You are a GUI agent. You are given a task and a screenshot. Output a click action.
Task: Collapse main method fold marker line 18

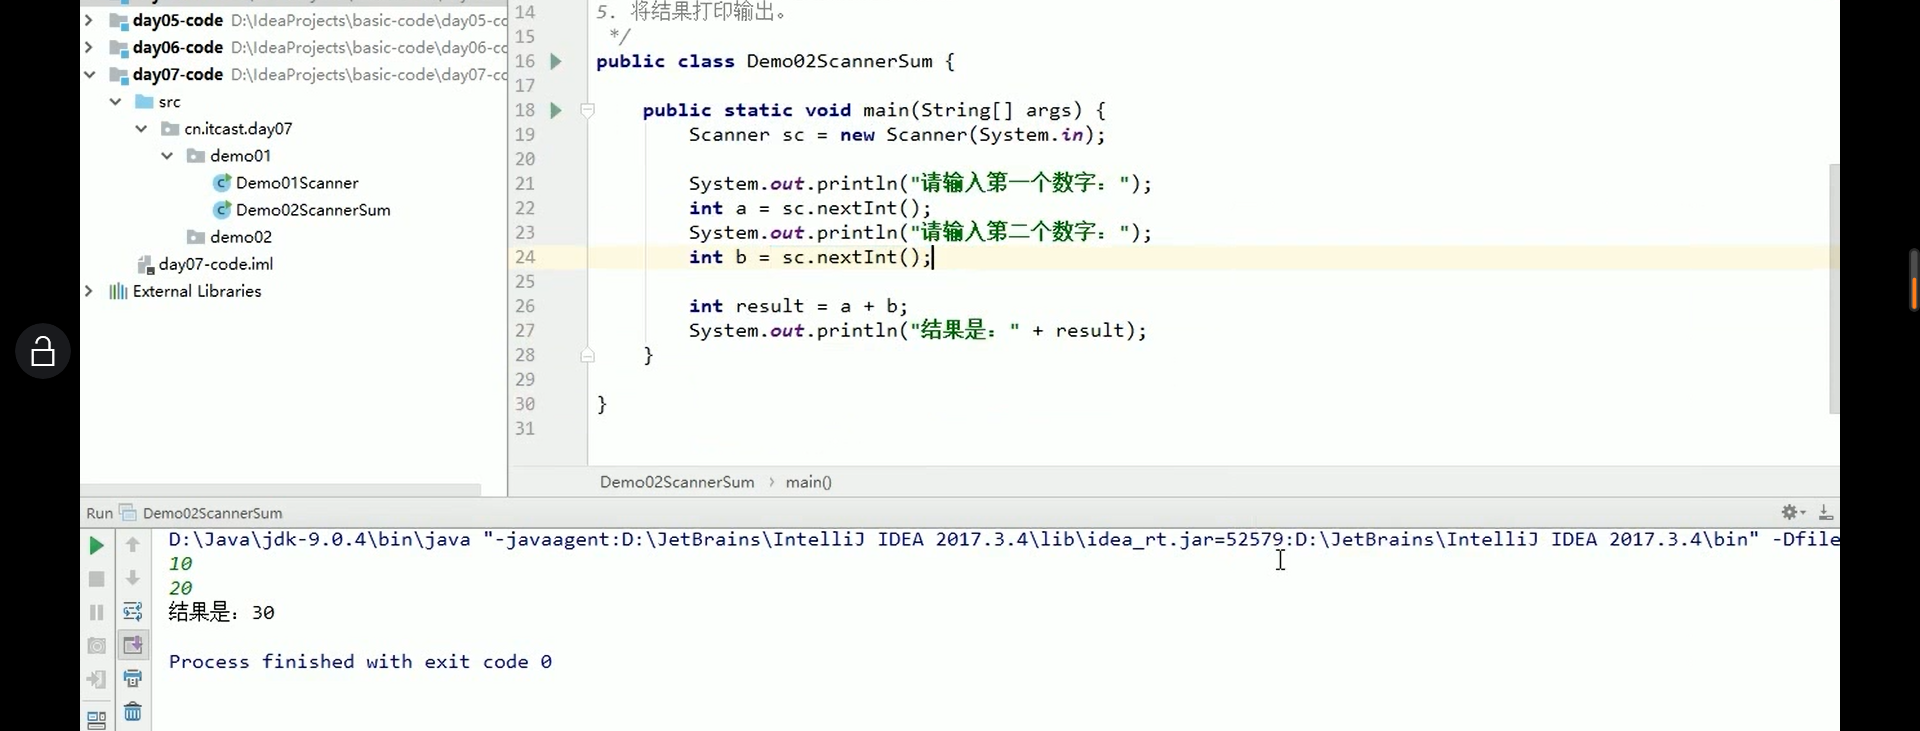click(x=588, y=110)
